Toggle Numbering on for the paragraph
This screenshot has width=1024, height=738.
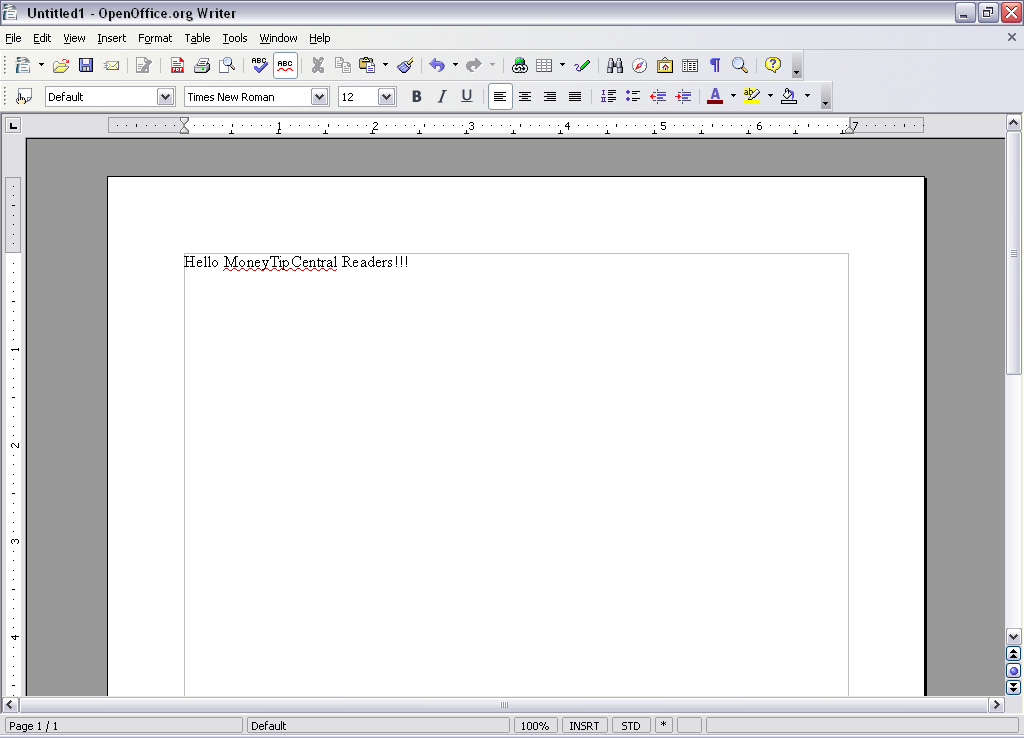point(608,97)
